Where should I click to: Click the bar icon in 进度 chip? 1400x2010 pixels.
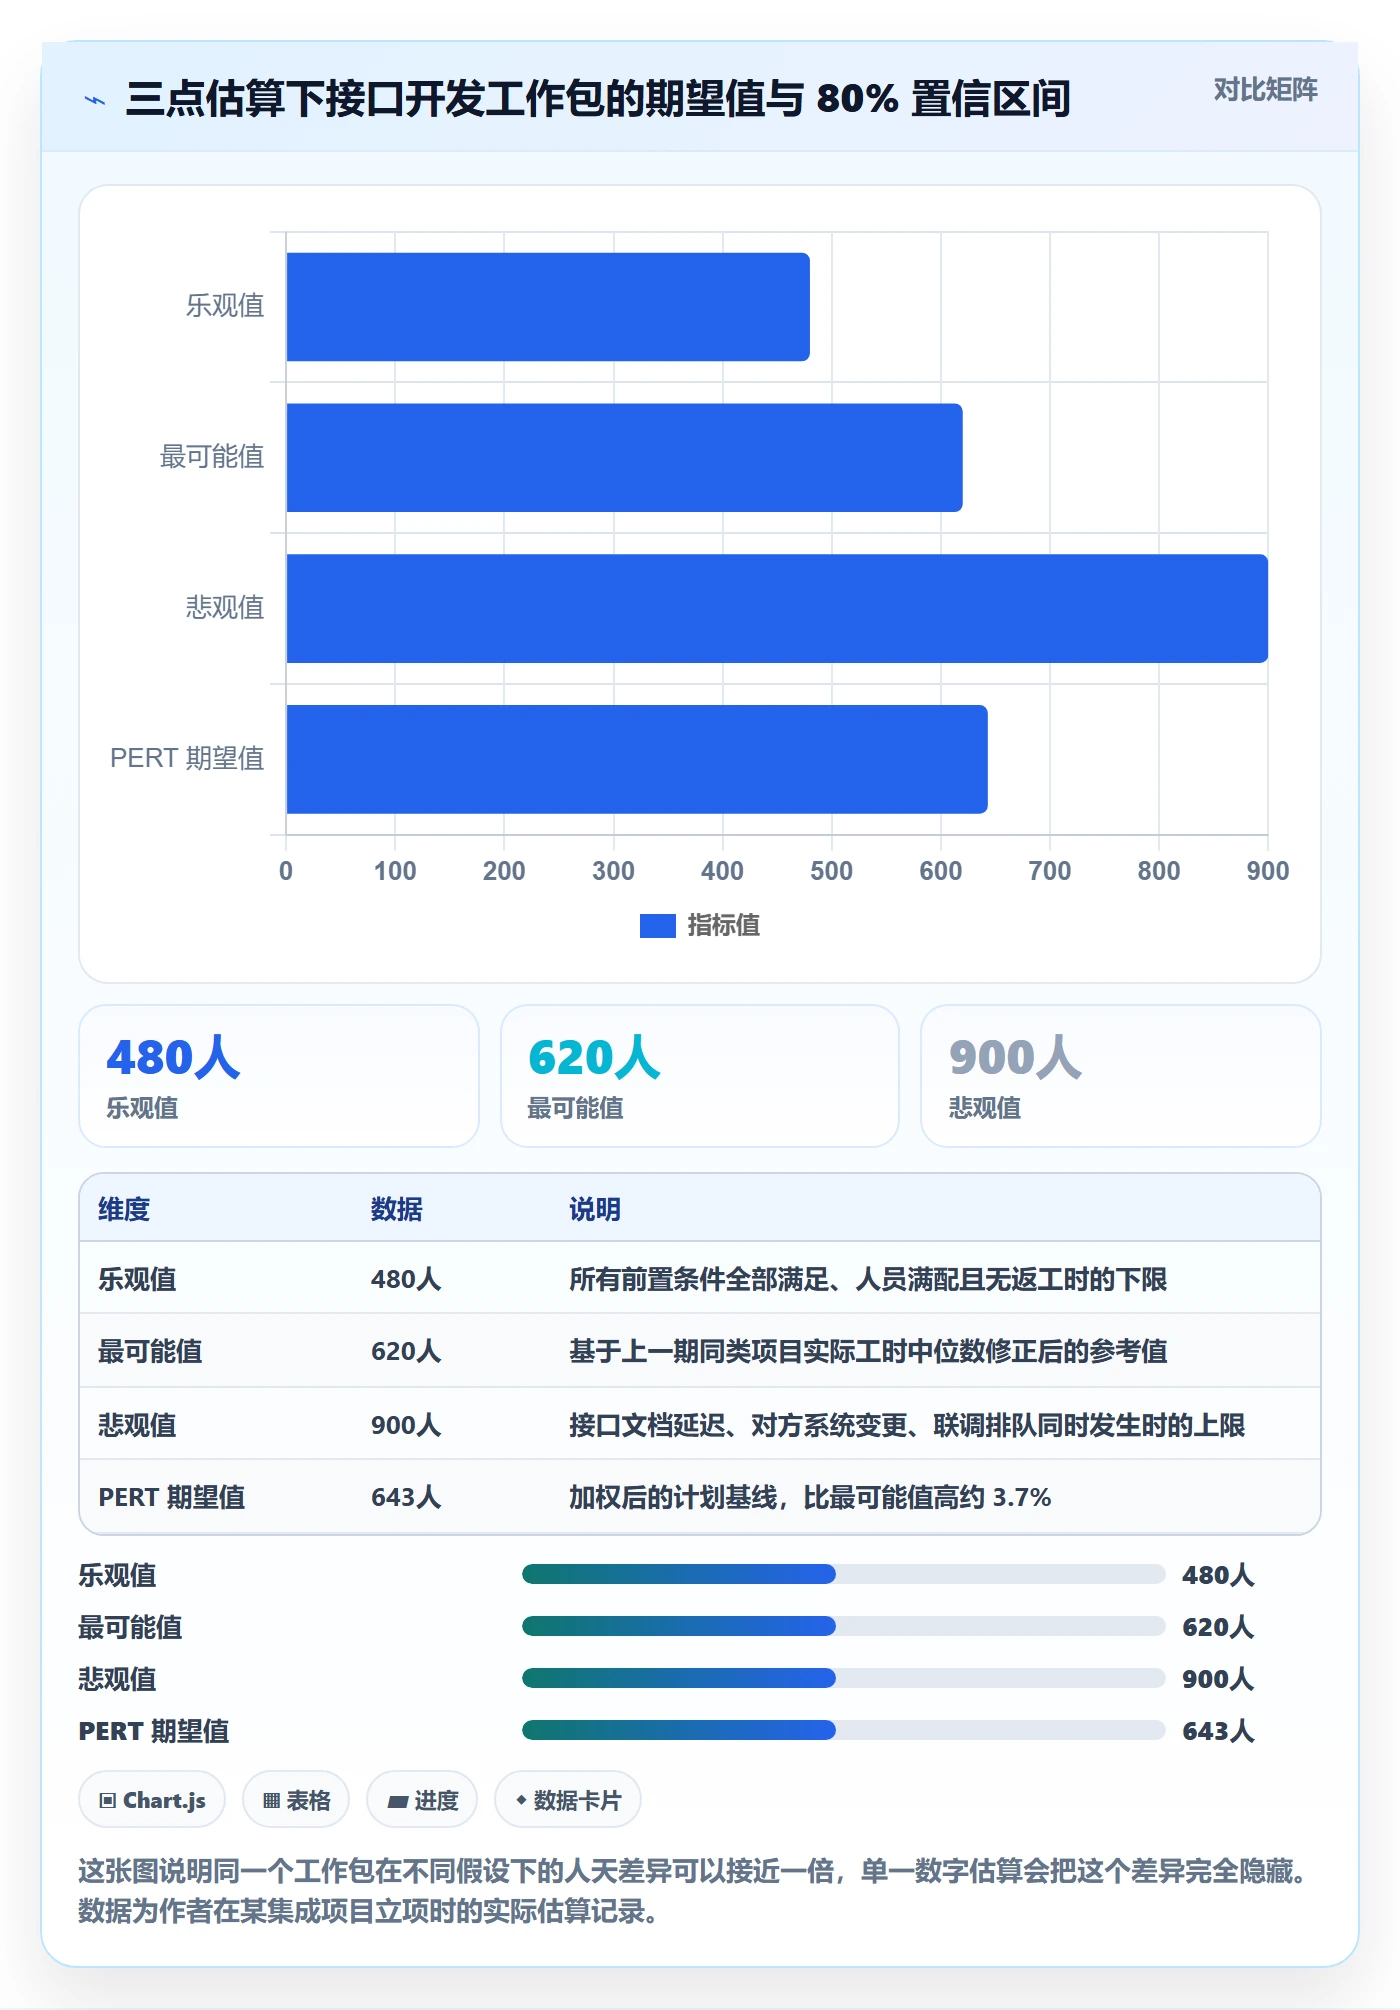coord(398,1802)
